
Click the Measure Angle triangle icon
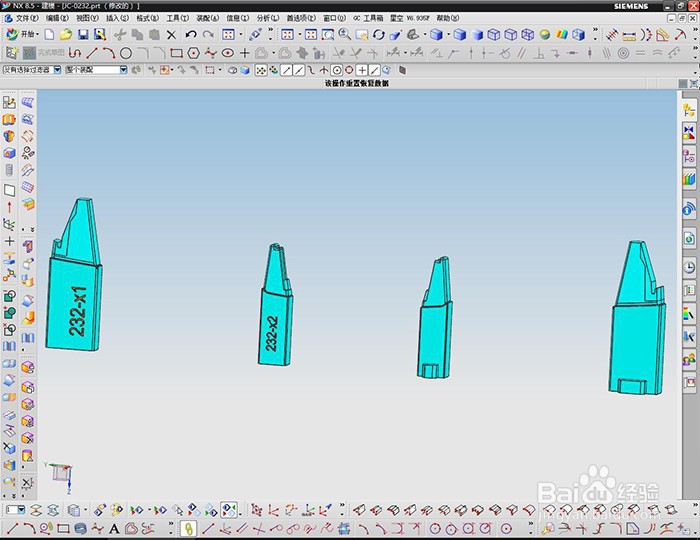[663, 35]
